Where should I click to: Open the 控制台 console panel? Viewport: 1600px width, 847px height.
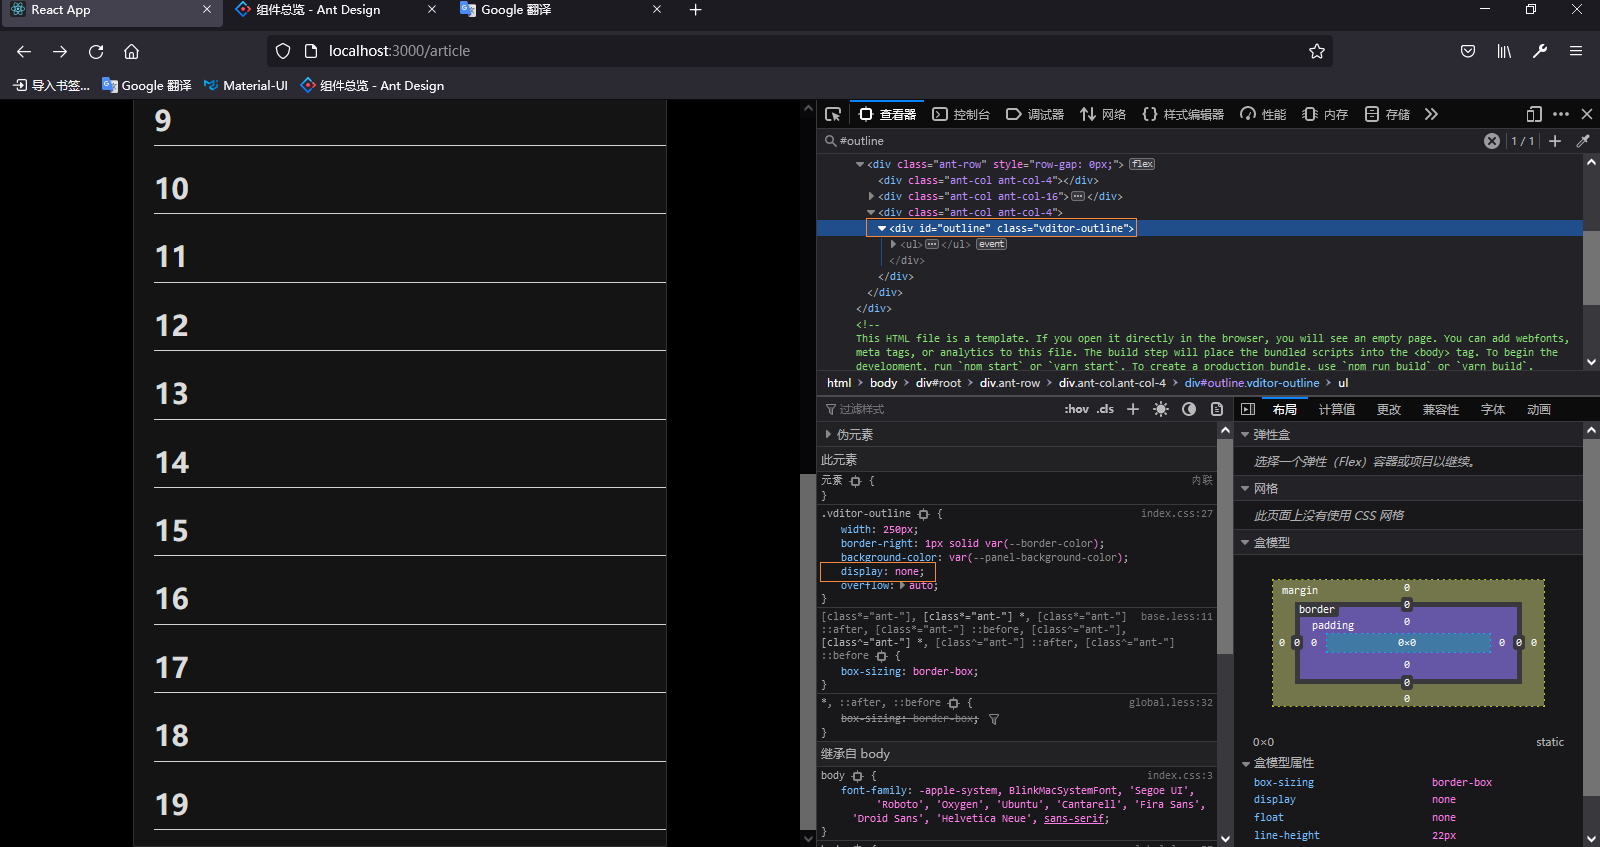[x=961, y=114]
